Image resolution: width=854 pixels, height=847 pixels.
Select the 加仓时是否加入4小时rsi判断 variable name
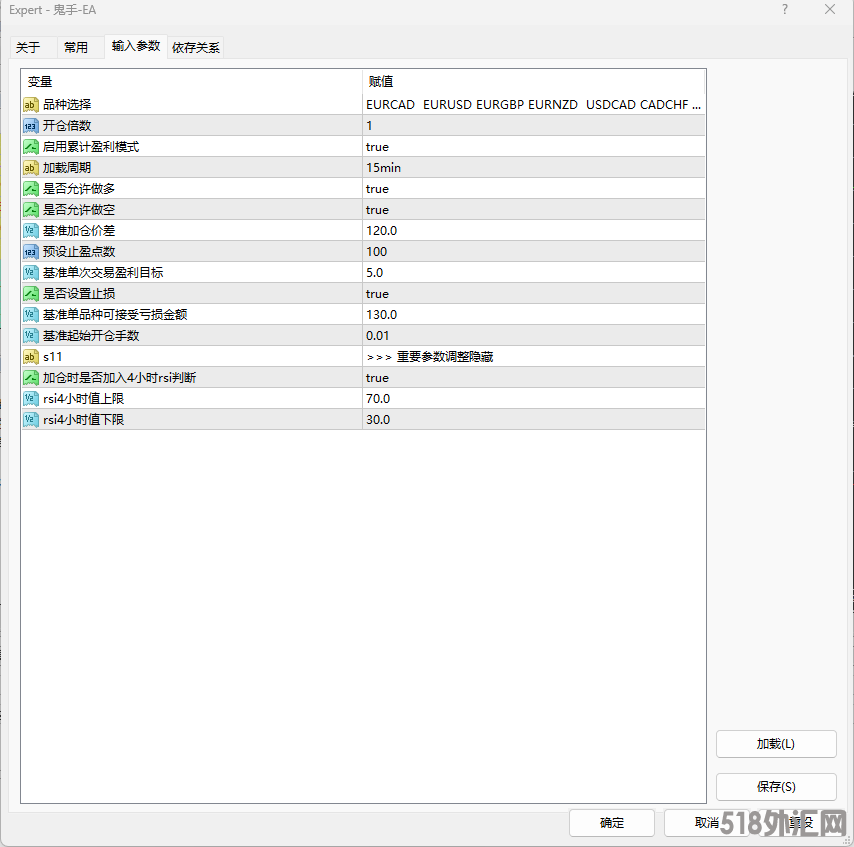point(119,377)
